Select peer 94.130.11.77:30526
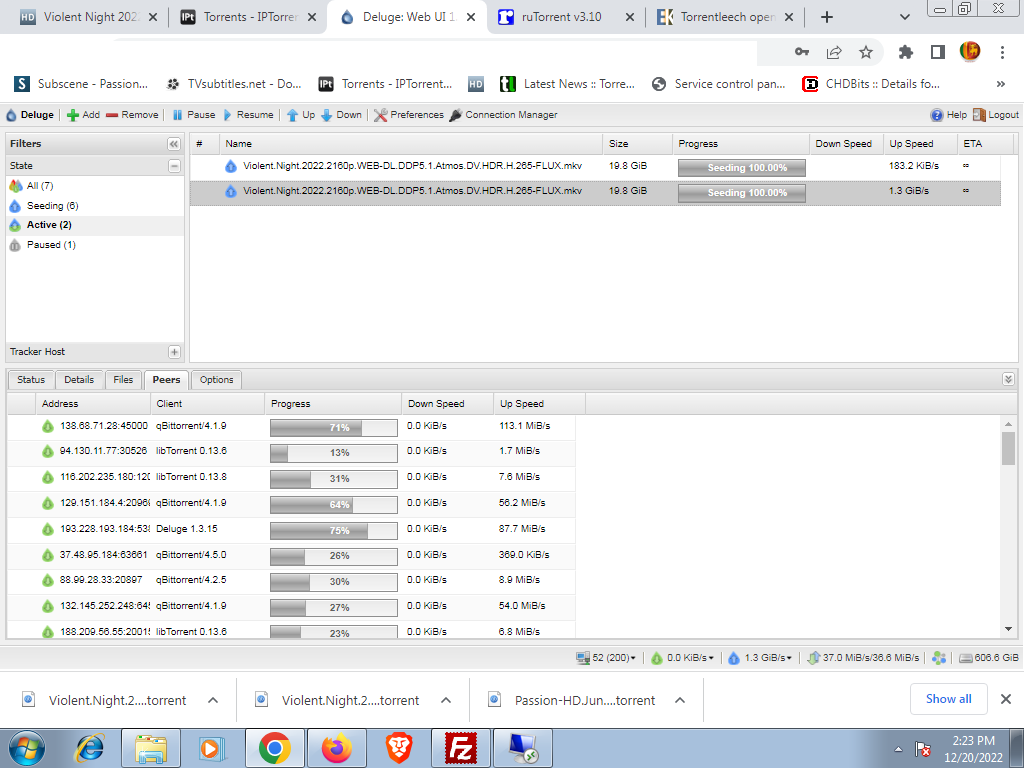This screenshot has width=1024, height=768. pyautogui.click(x=291, y=452)
